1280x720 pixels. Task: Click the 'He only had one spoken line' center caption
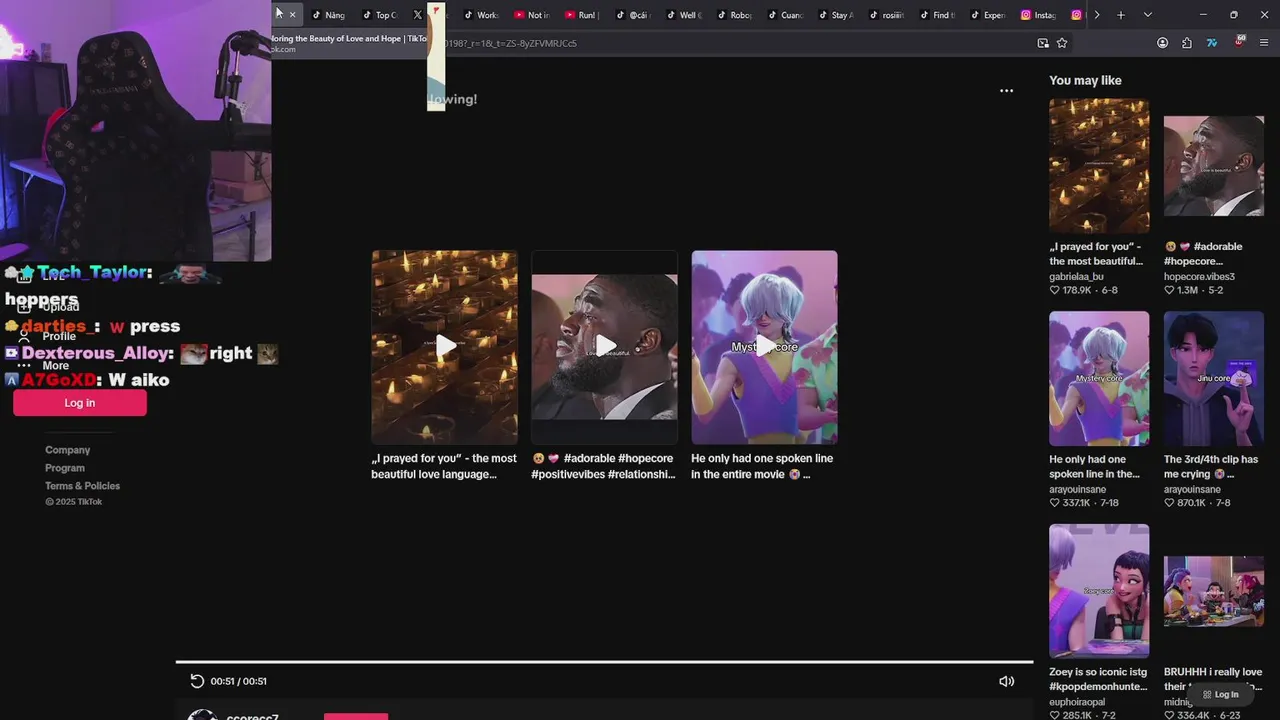tap(762, 466)
